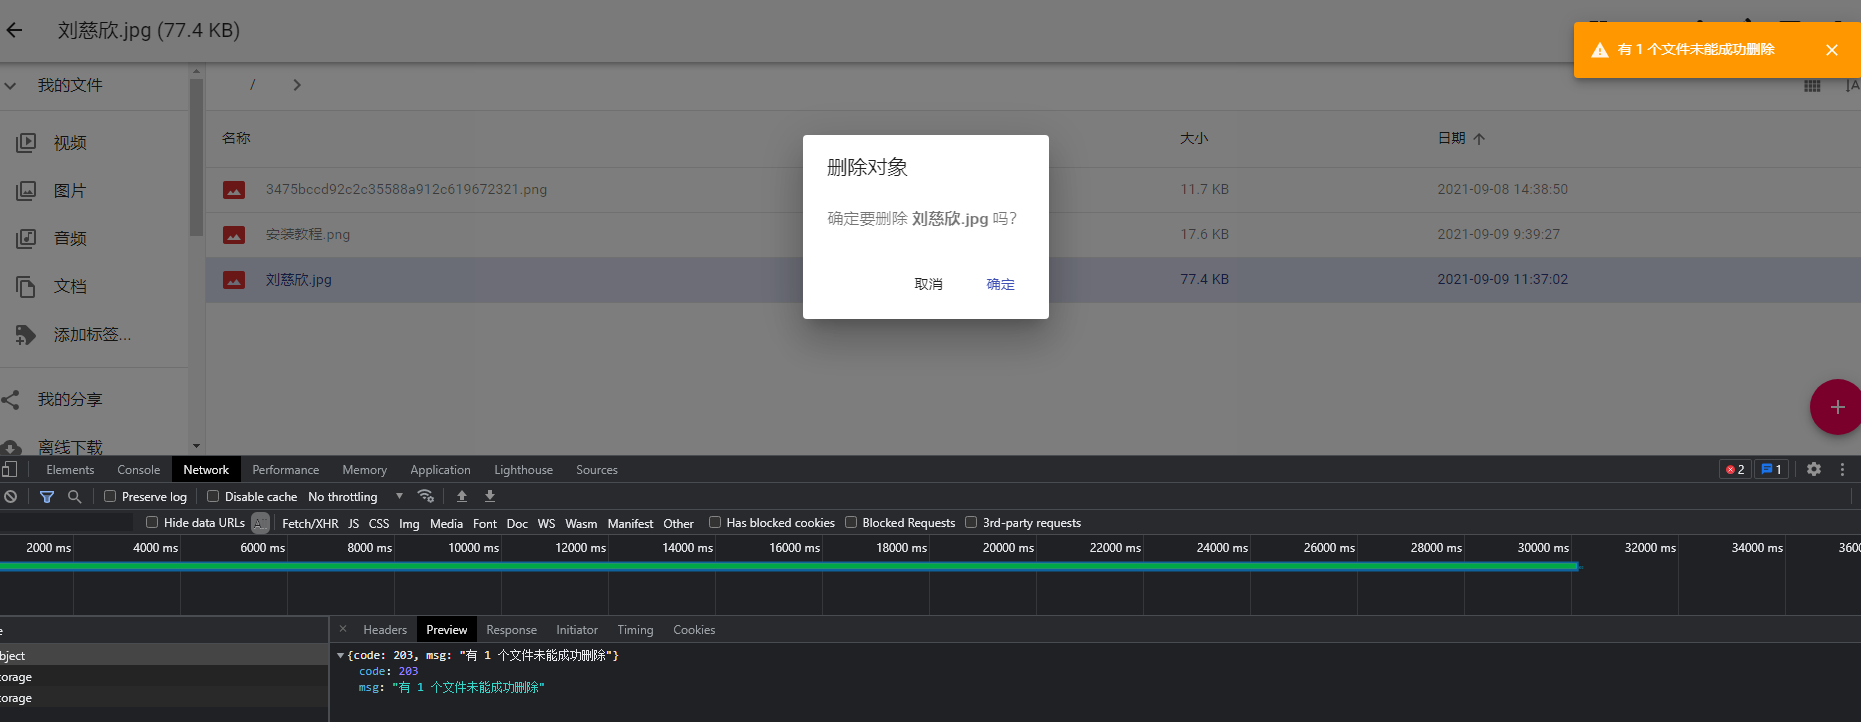Viewport: 1861px width, 722px height.
Task: Close the orange warning notification
Action: click(x=1831, y=50)
